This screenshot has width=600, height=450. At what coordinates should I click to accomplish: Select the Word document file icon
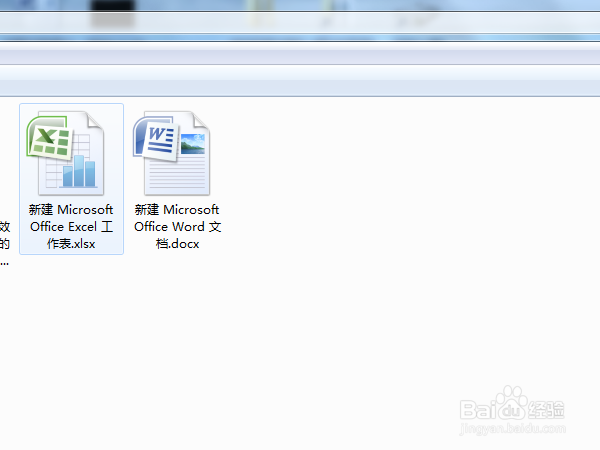[171, 153]
